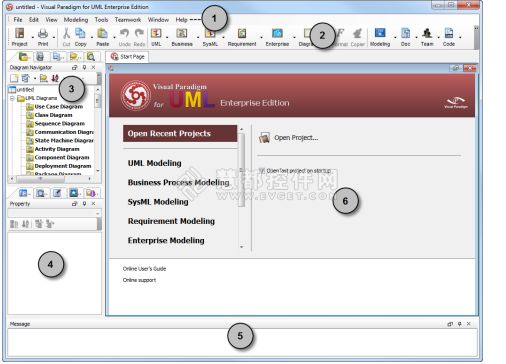Click the Open Project... link
The height and width of the screenshot is (364, 506).
click(296, 138)
